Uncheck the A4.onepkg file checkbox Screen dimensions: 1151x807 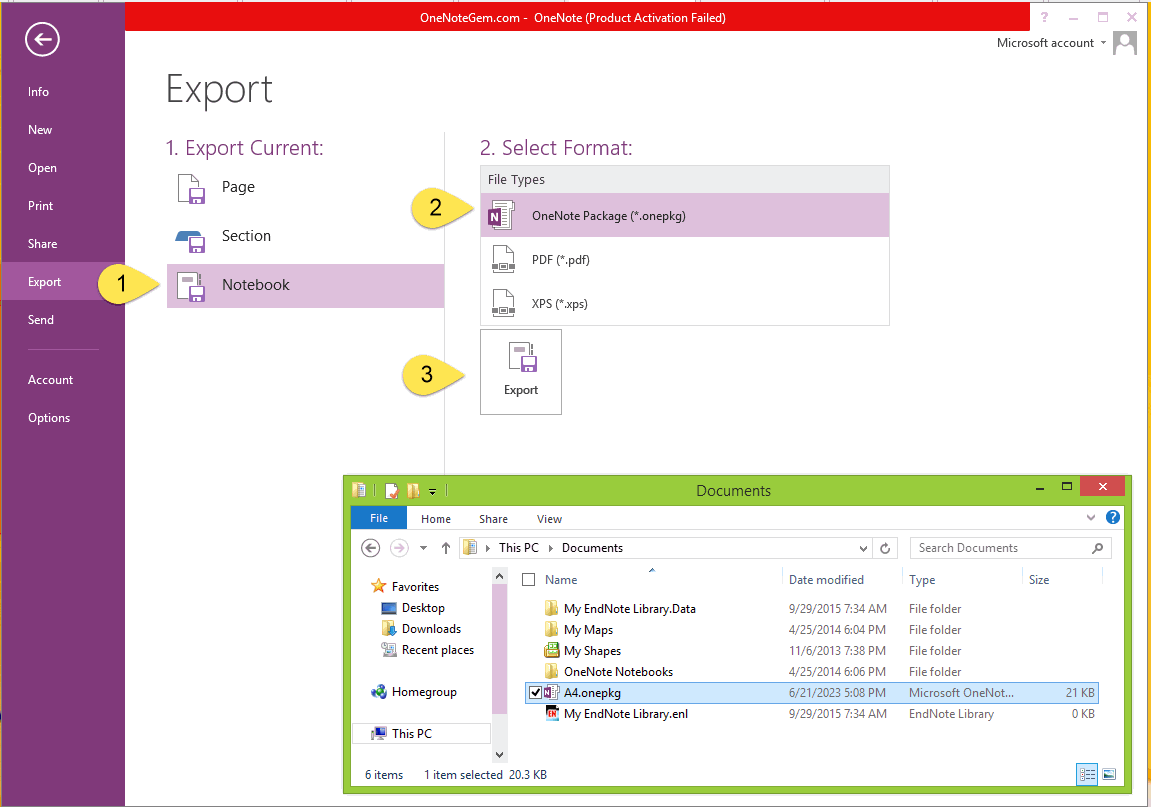click(x=535, y=693)
